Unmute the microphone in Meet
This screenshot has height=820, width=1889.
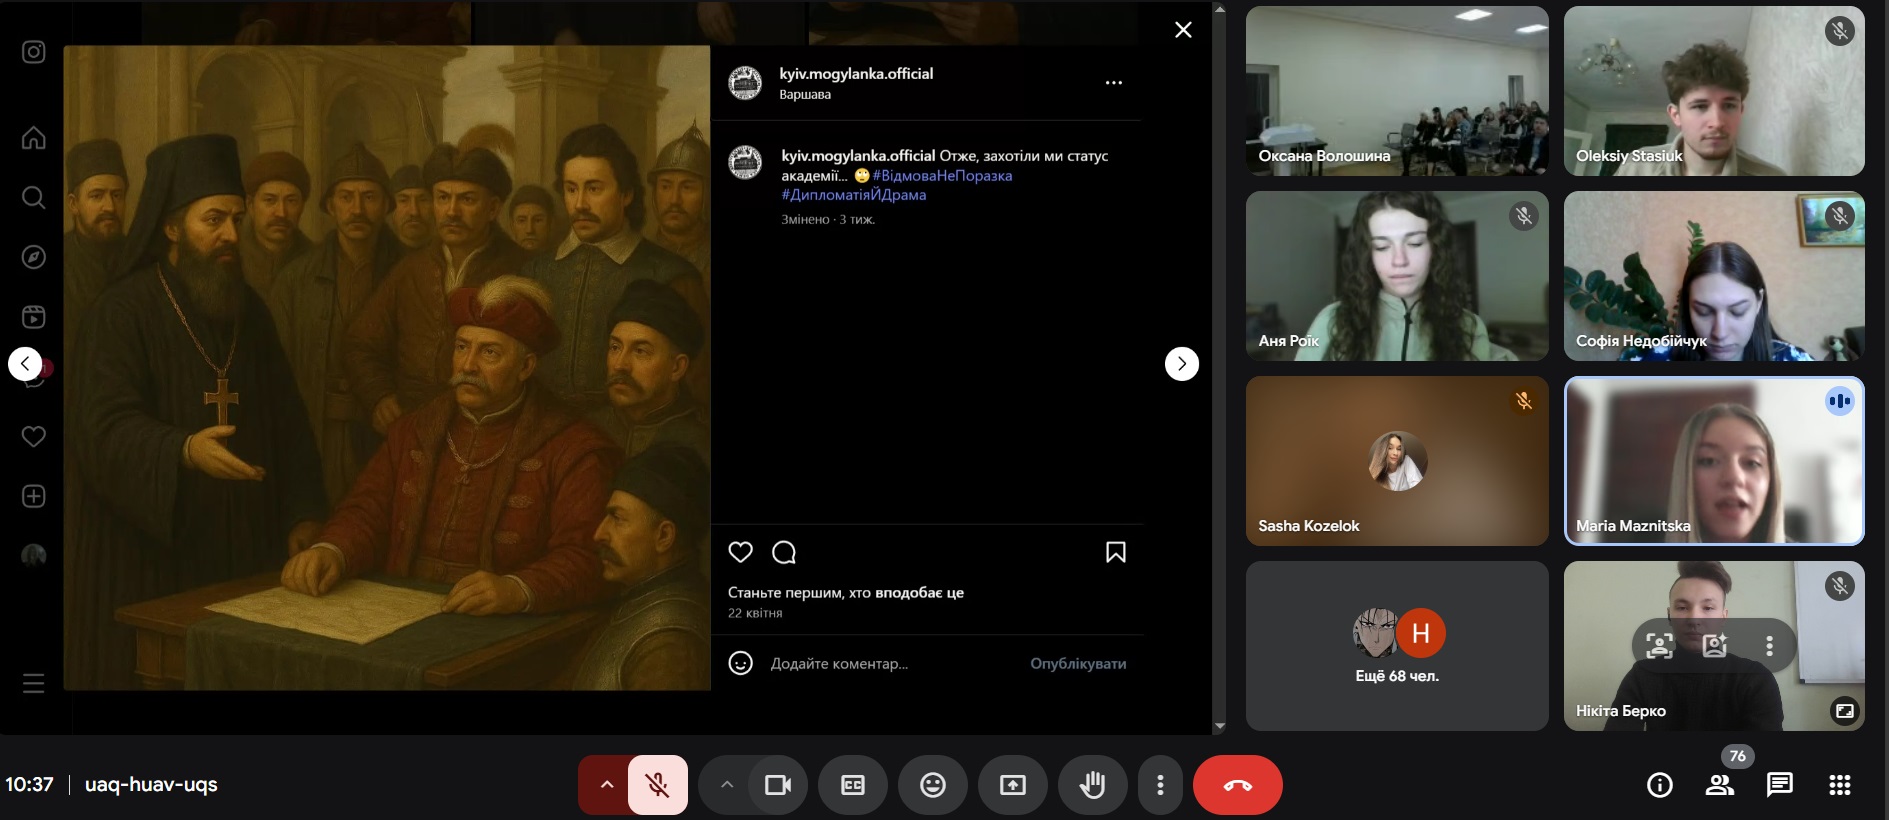[x=657, y=785]
